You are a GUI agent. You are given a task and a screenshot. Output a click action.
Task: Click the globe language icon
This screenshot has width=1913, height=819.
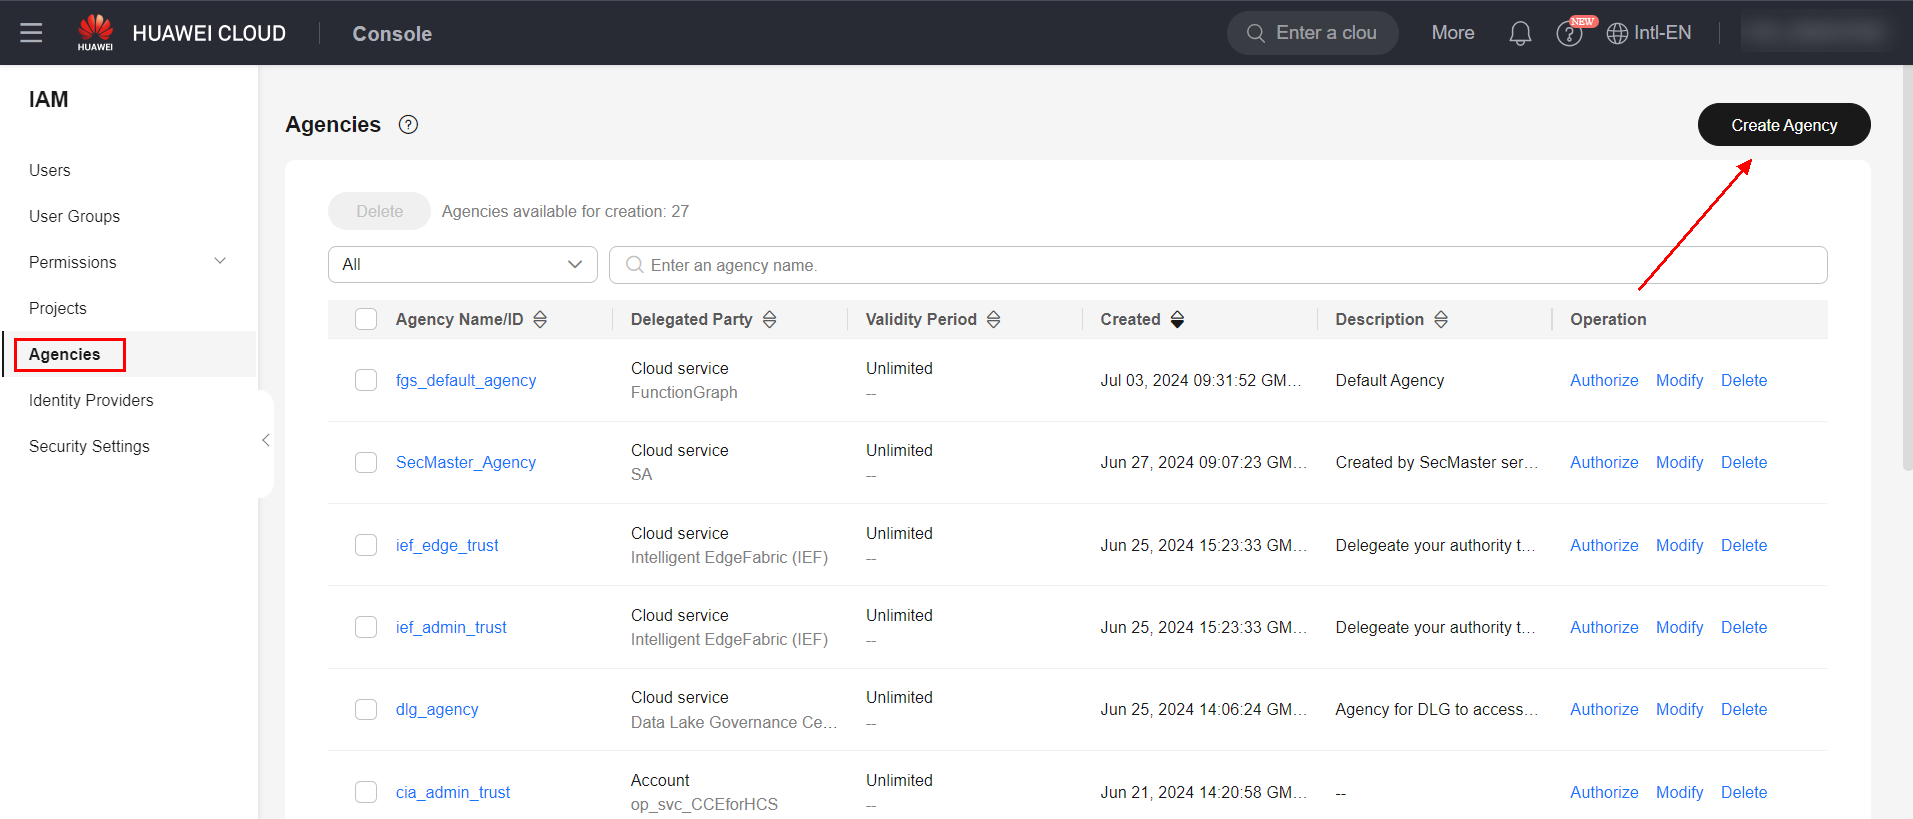tap(1616, 34)
